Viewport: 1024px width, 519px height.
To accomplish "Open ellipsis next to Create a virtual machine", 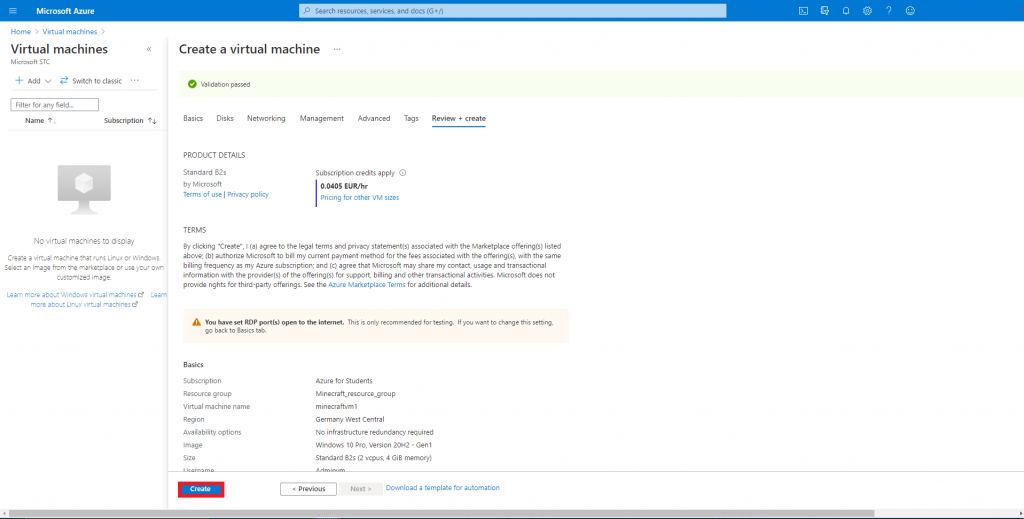I will (337, 49).
